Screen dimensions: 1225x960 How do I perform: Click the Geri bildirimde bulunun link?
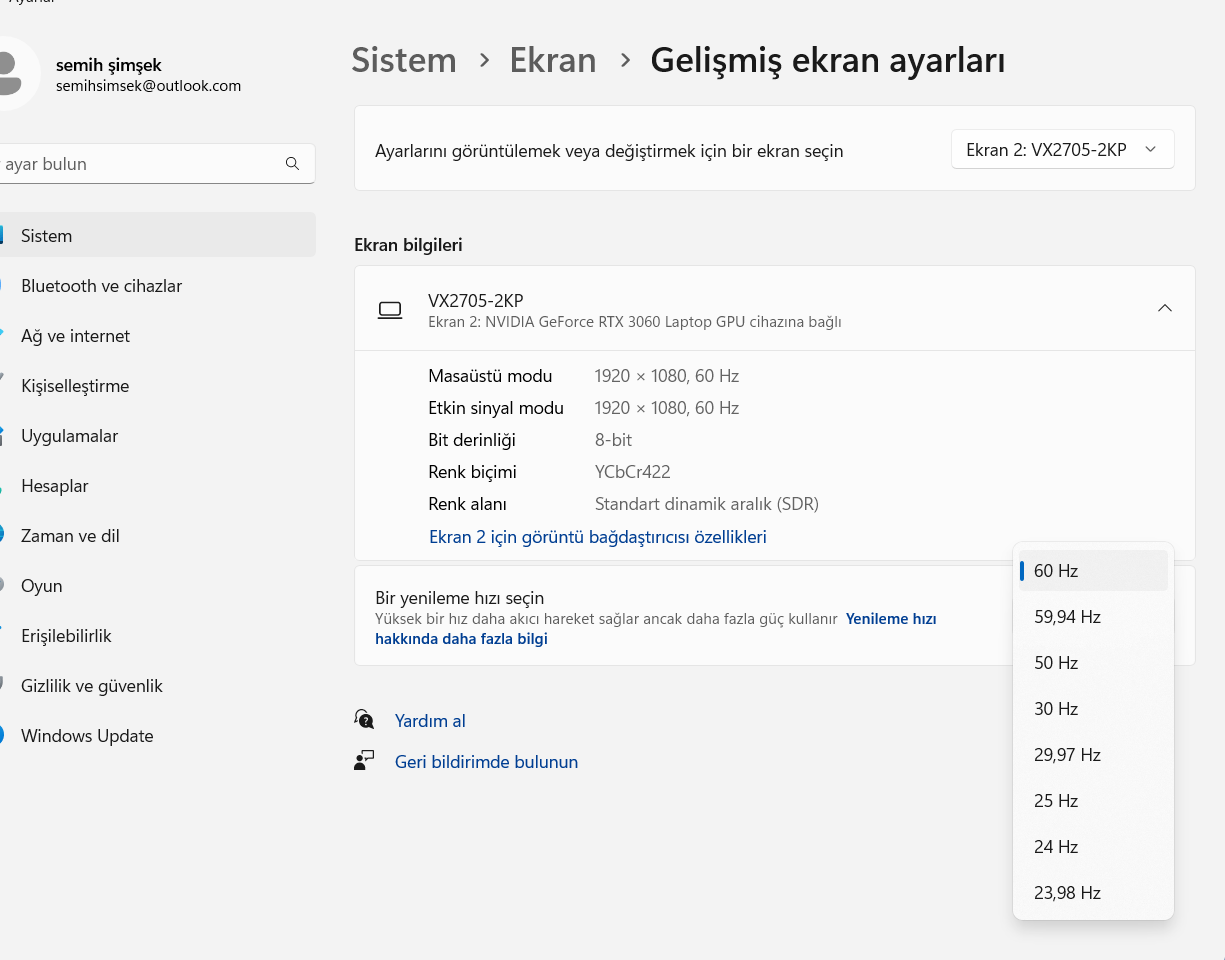(x=486, y=762)
